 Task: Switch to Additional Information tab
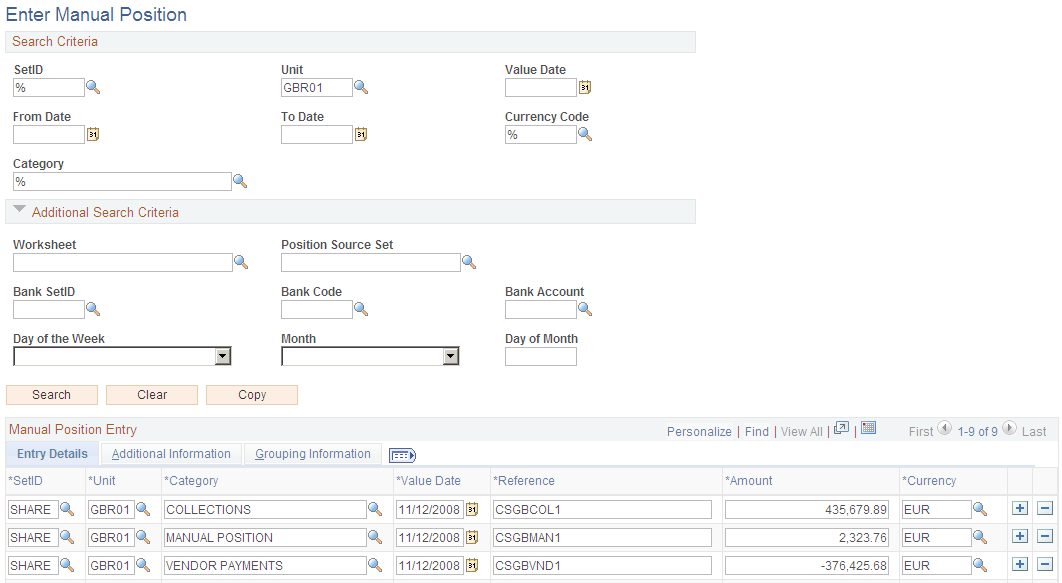171,454
